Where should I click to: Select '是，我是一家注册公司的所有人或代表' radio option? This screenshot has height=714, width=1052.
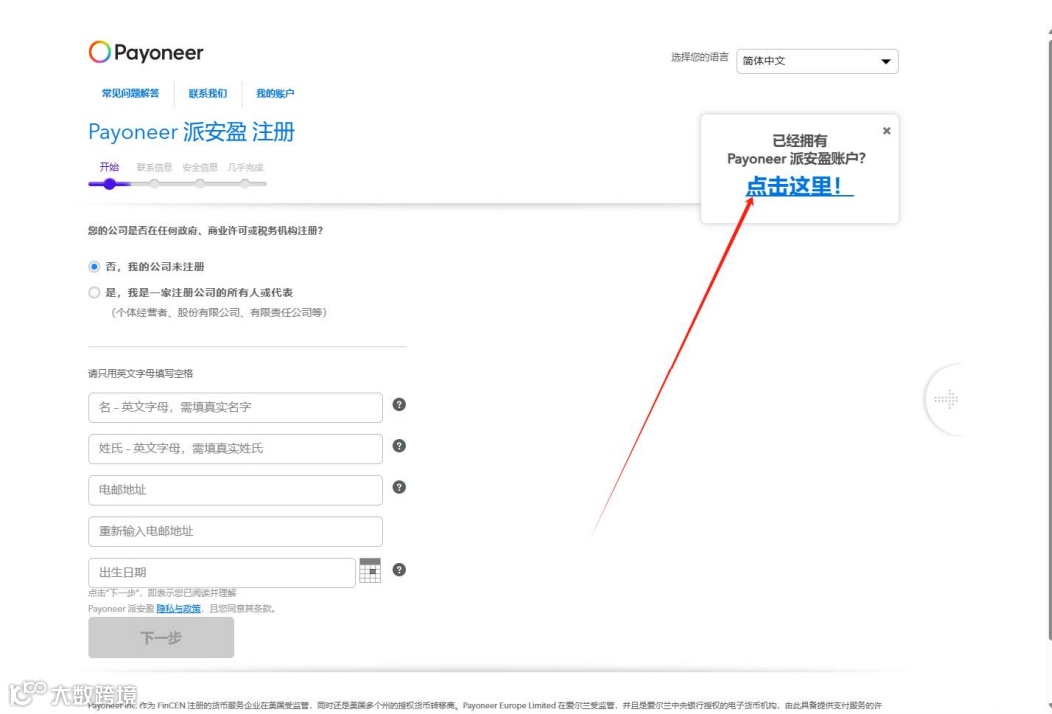[95, 293]
